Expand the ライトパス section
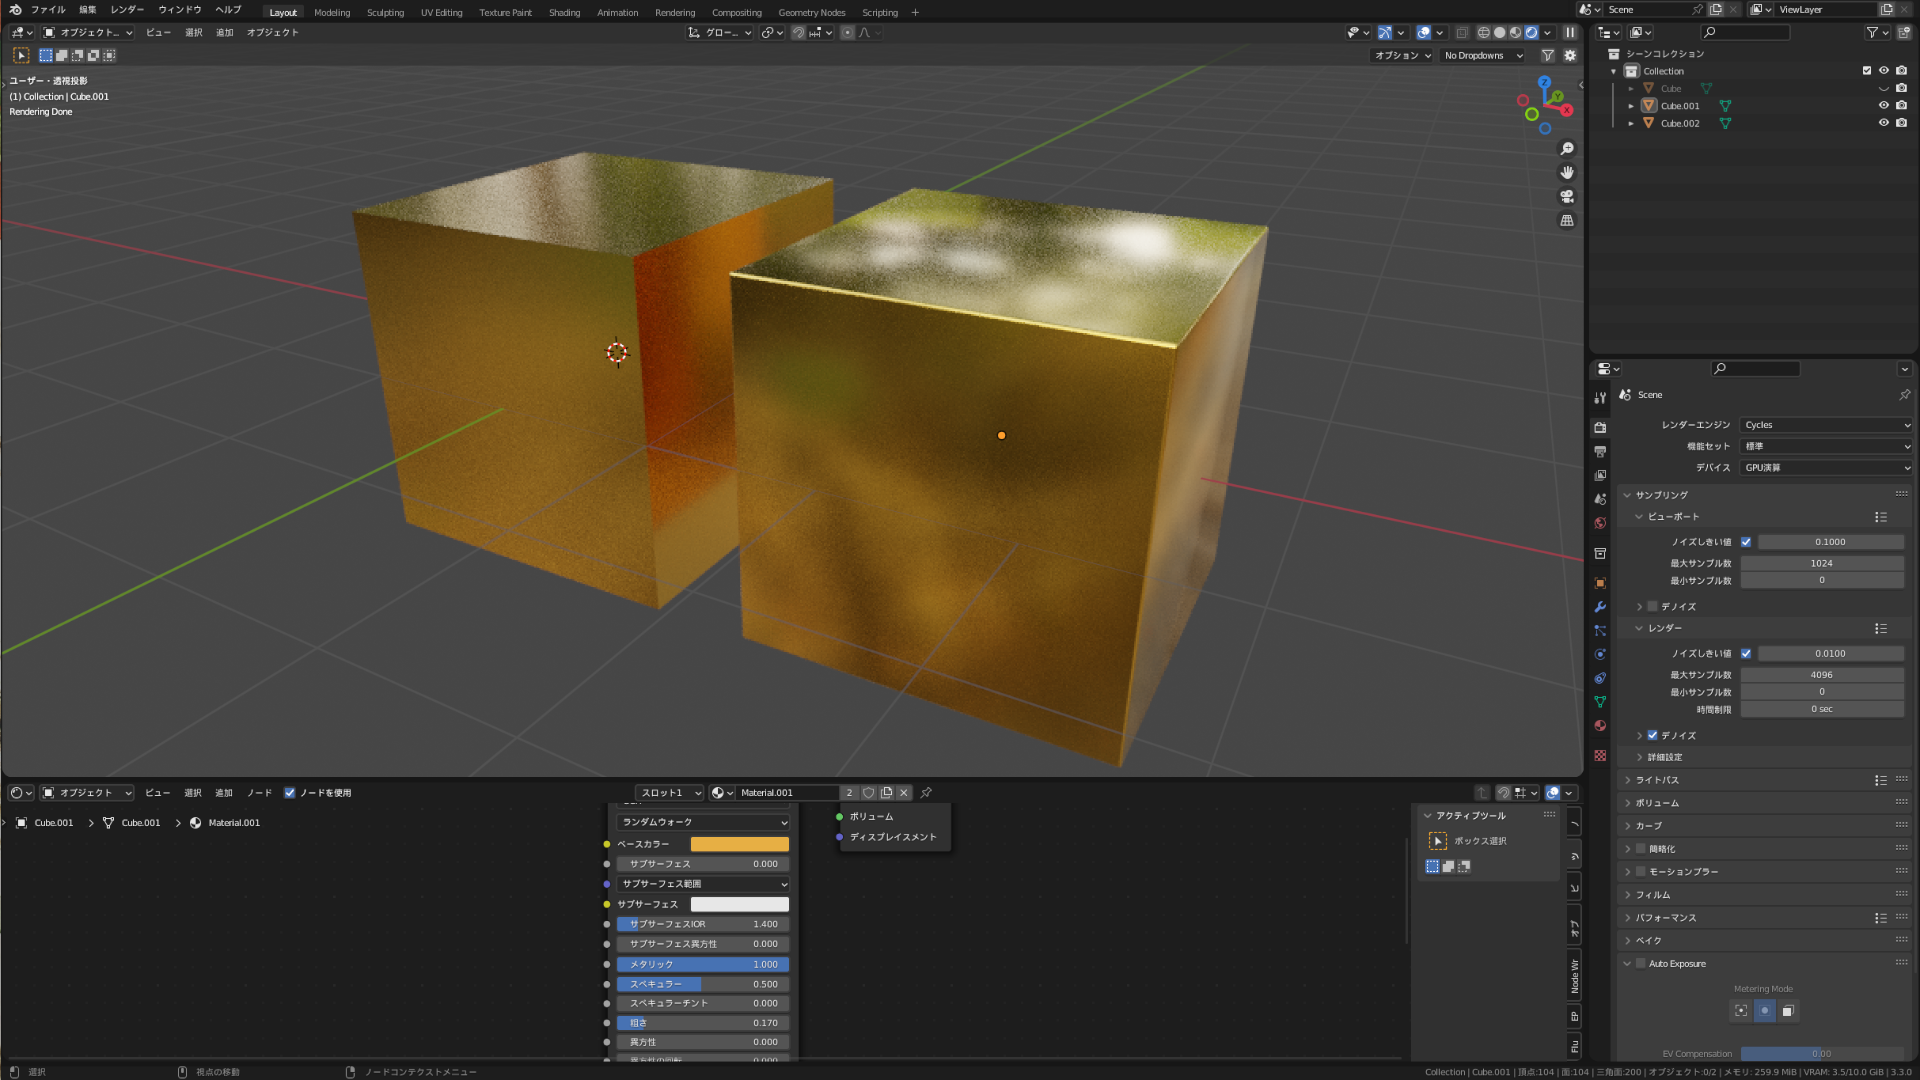The height and width of the screenshot is (1080, 1920). click(x=1663, y=780)
